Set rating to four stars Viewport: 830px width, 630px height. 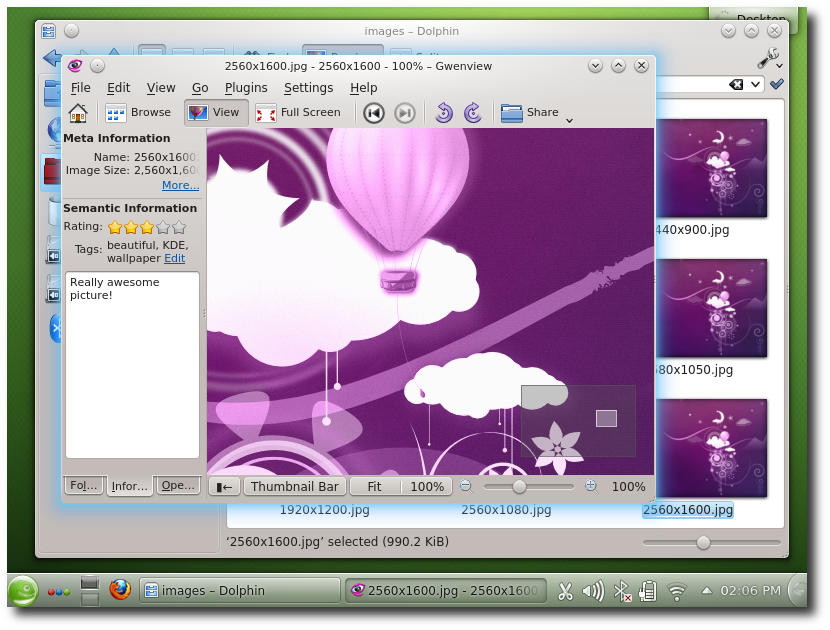(x=163, y=227)
